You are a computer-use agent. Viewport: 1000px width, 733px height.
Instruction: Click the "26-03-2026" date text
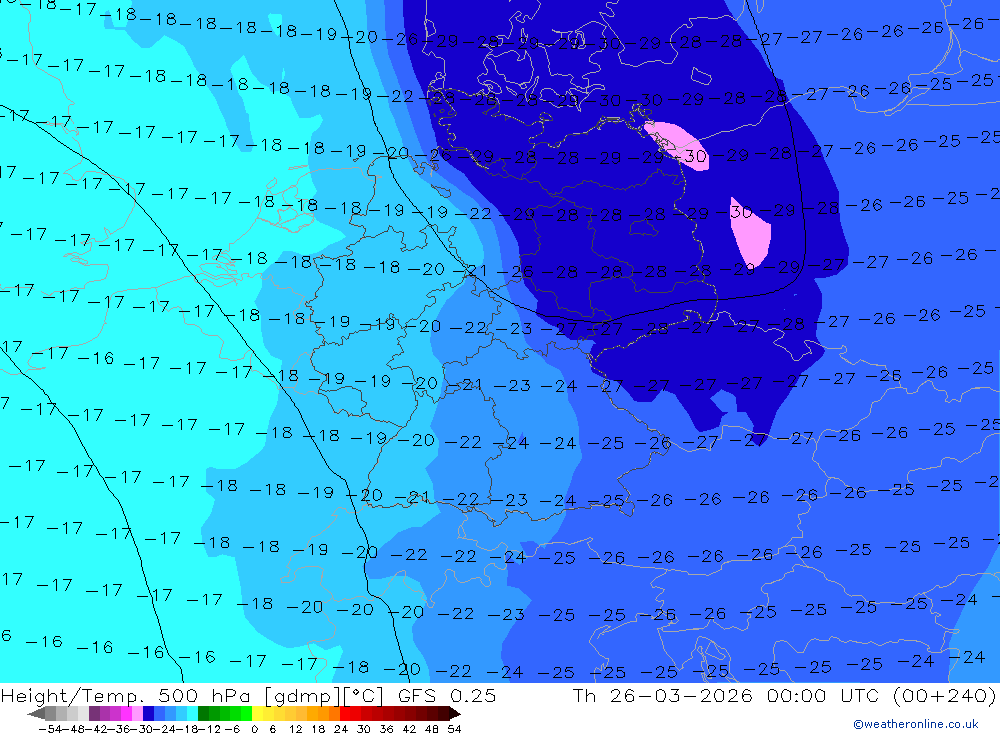click(x=681, y=695)
